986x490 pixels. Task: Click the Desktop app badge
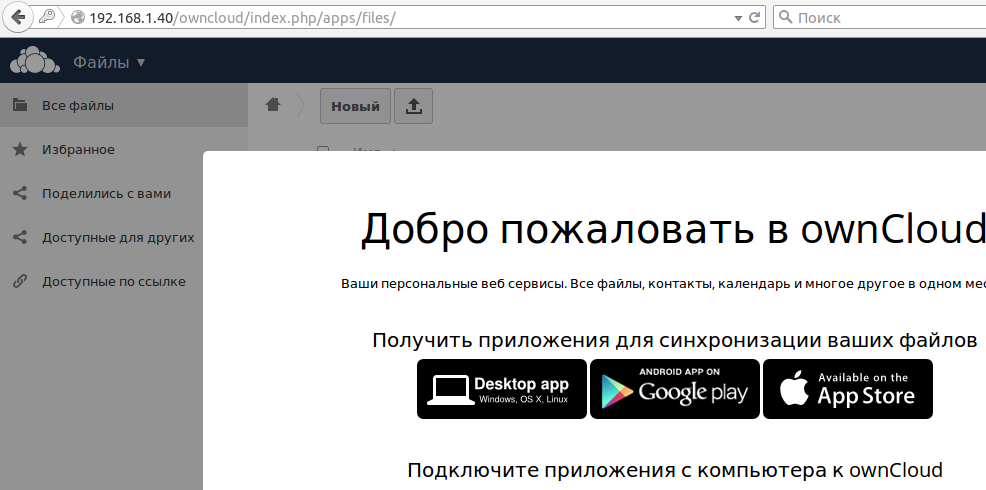pyautogui.click(x=502, y=389)
